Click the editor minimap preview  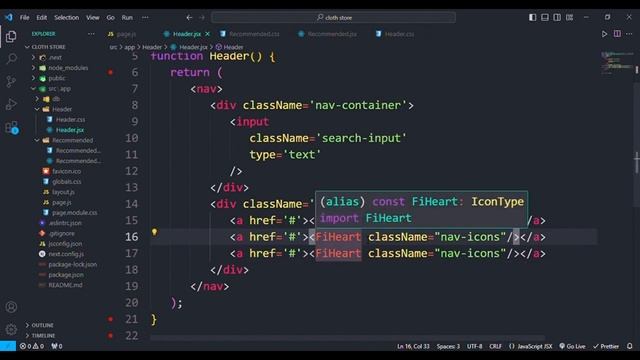617,62
